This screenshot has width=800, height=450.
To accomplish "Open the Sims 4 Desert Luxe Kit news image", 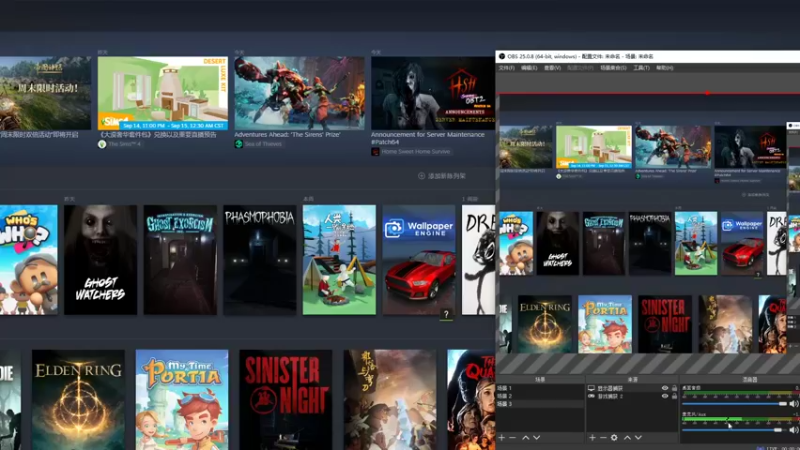I will point(163,93).
